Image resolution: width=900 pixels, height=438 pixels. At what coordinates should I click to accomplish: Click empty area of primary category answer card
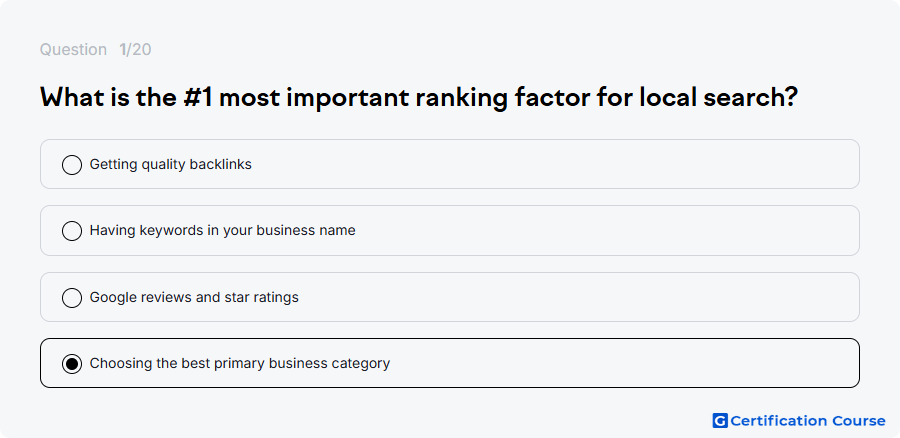pyautogui.click(x=620, y=363)
